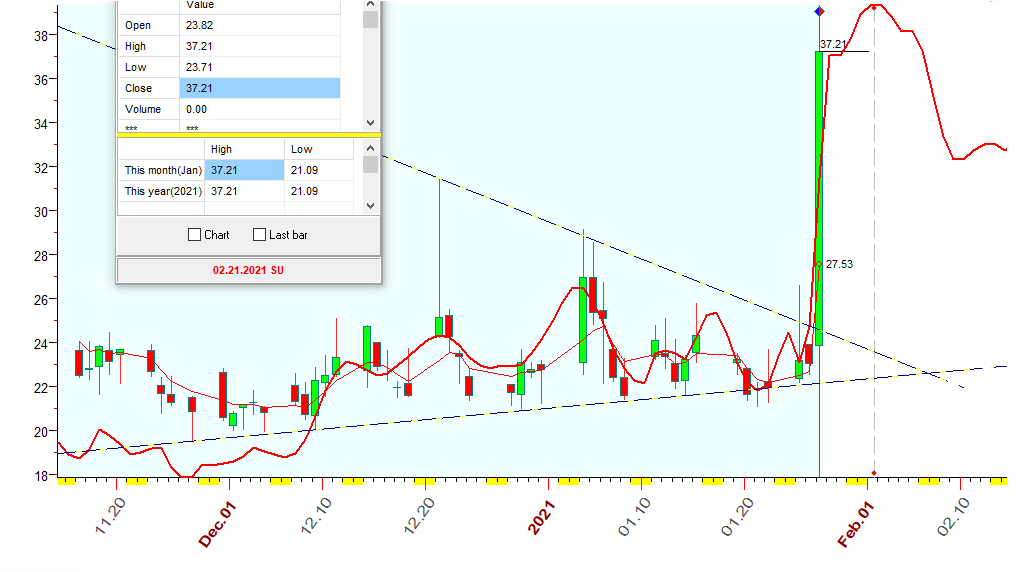Click the This year(2021) row label

point(161,191)
